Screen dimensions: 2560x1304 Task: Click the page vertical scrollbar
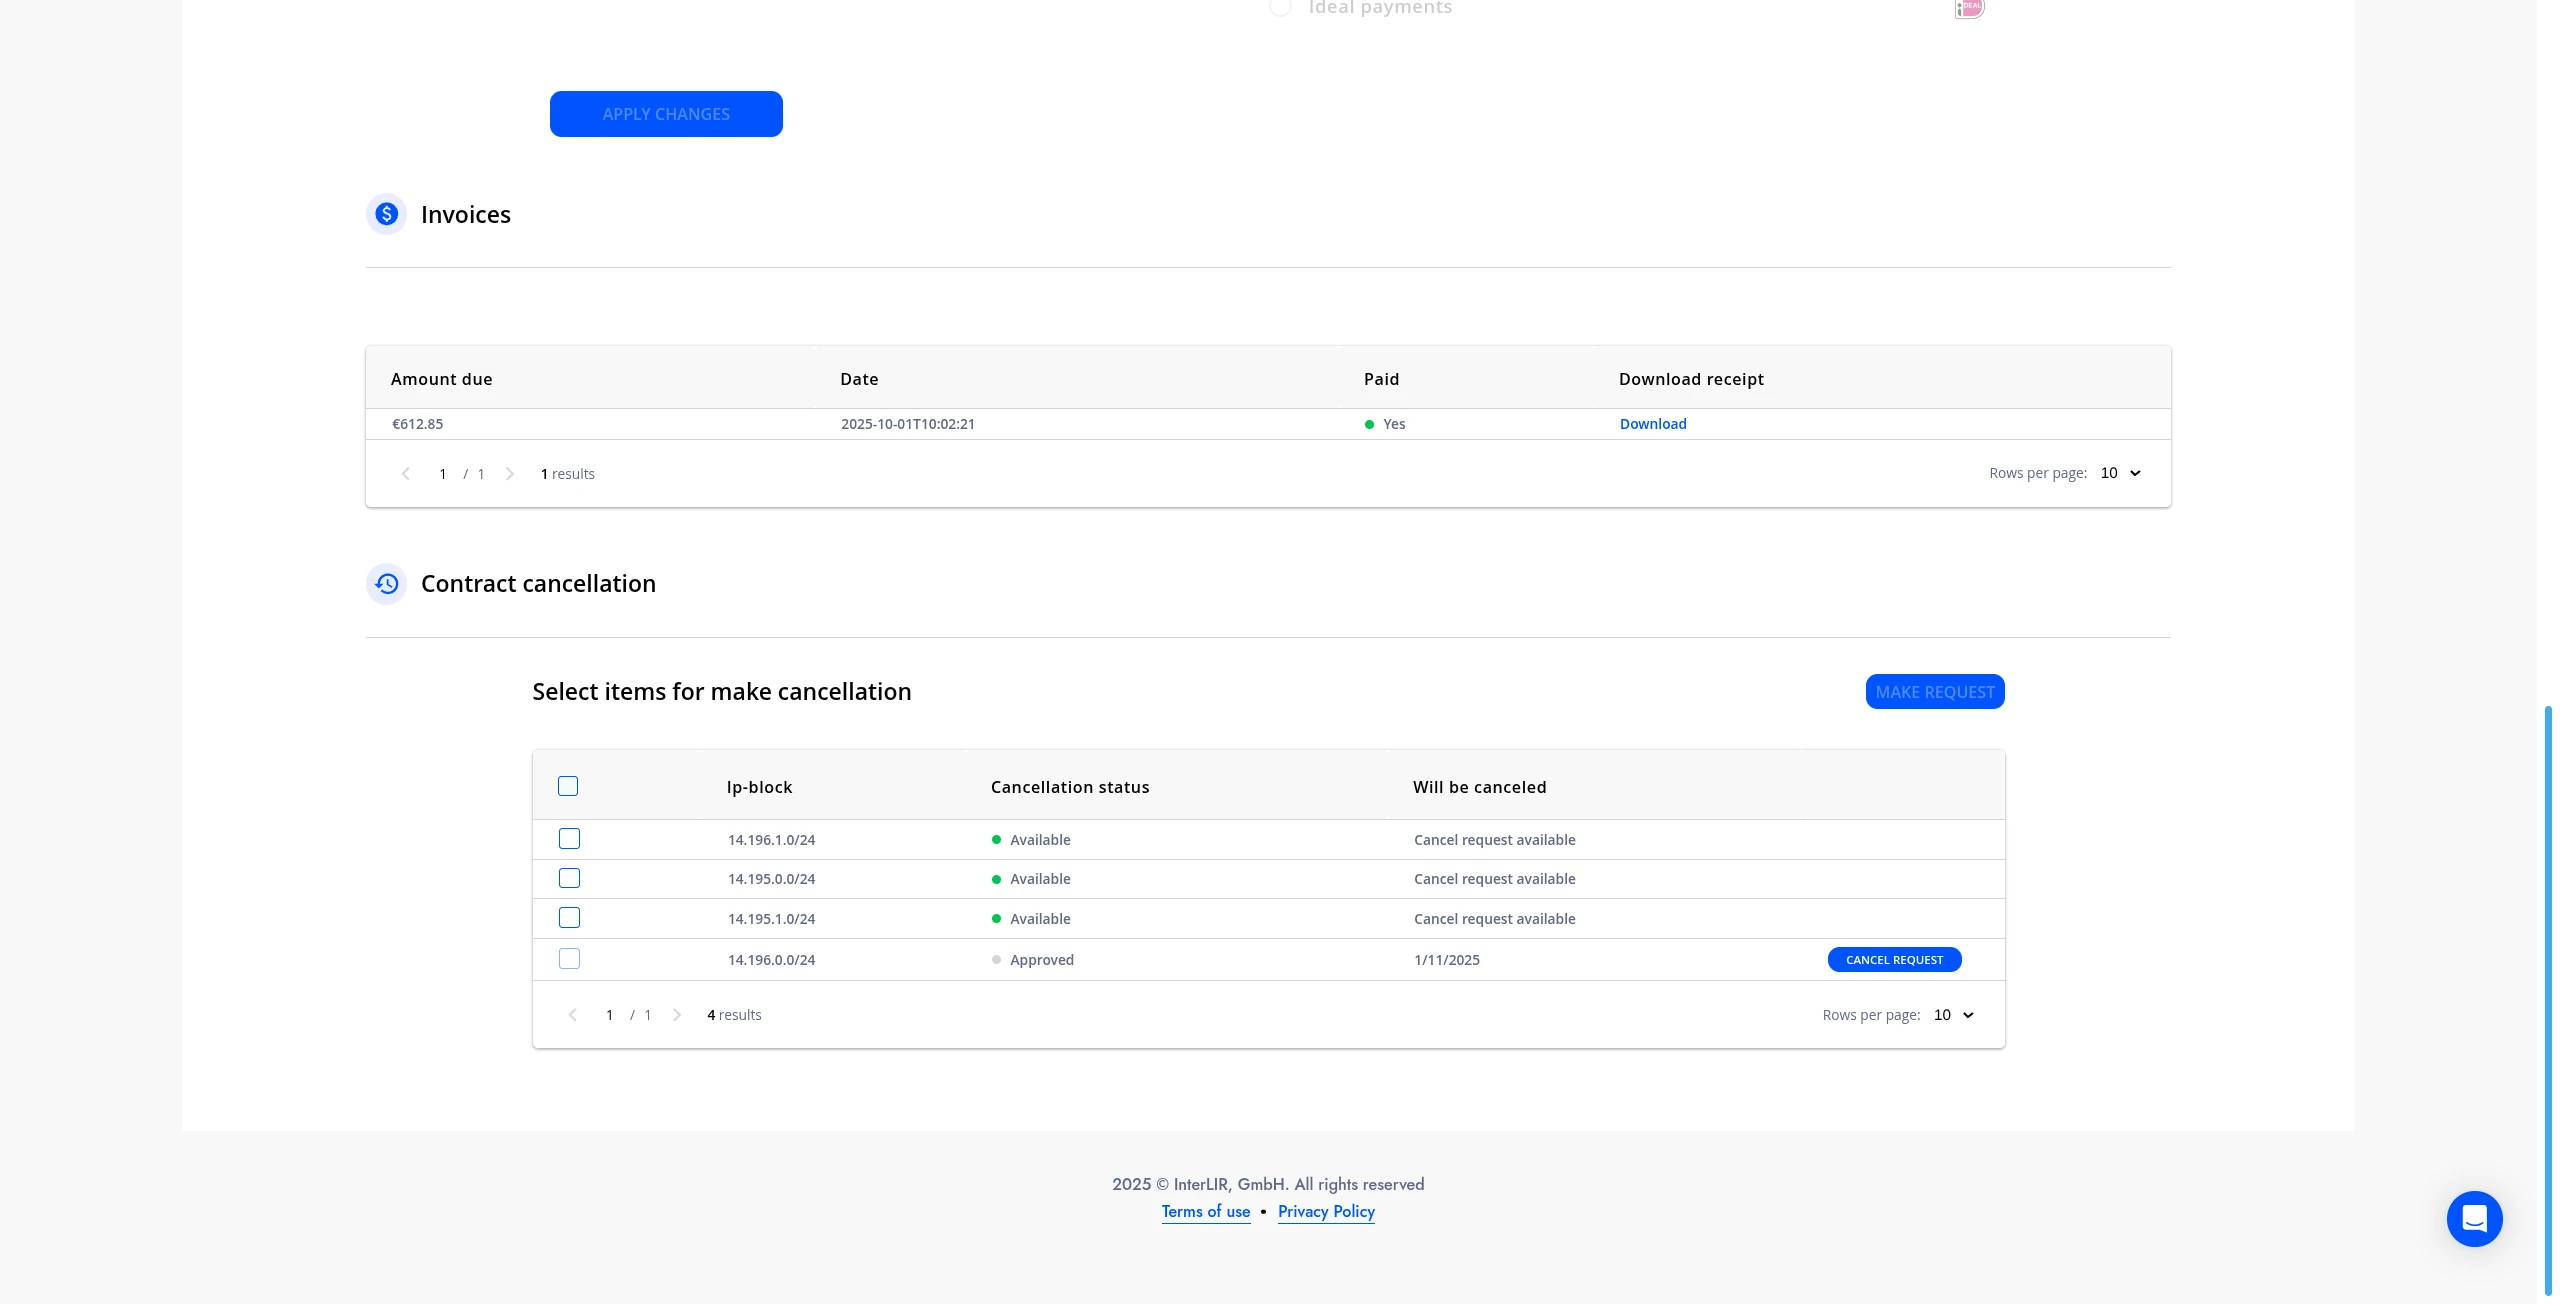(x=2548, y=1000)
